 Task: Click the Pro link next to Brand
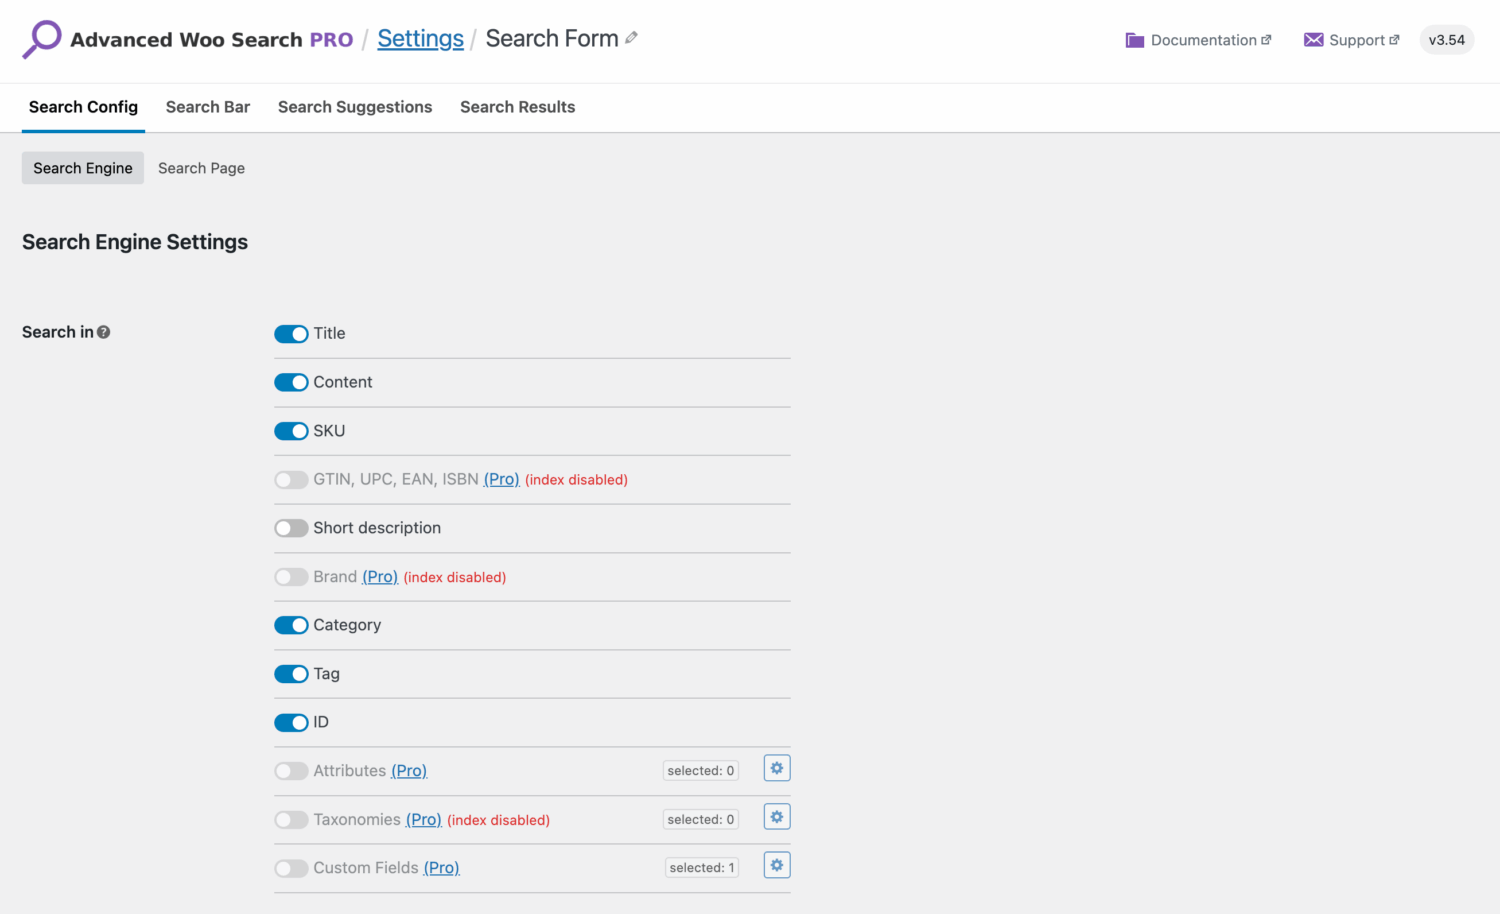[x=380, y=577]
